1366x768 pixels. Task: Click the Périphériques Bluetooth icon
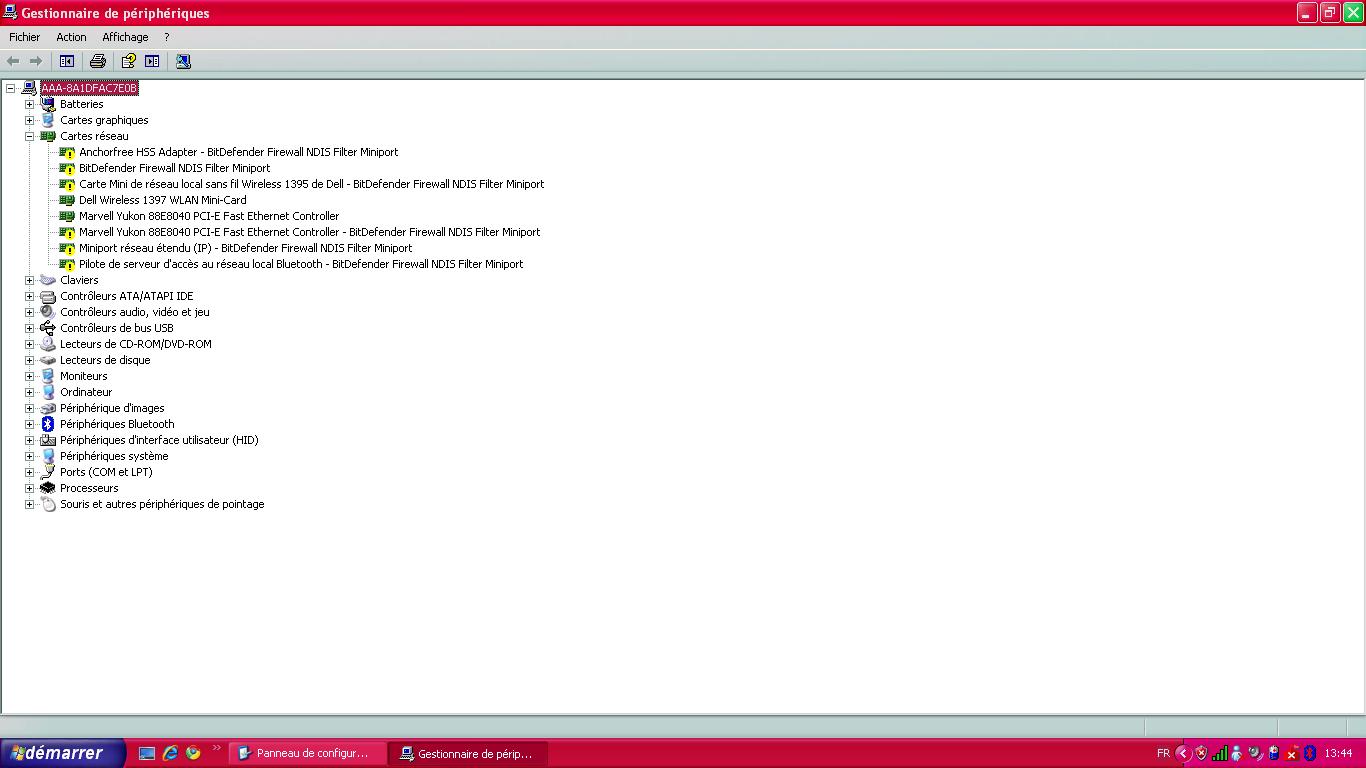click(48, 424)
